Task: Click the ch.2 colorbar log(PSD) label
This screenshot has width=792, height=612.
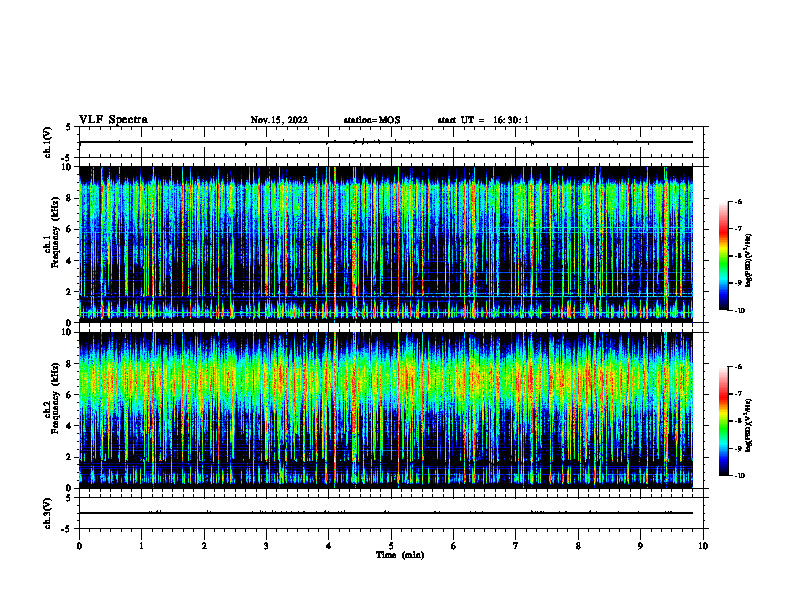Action: pos(748,425)
